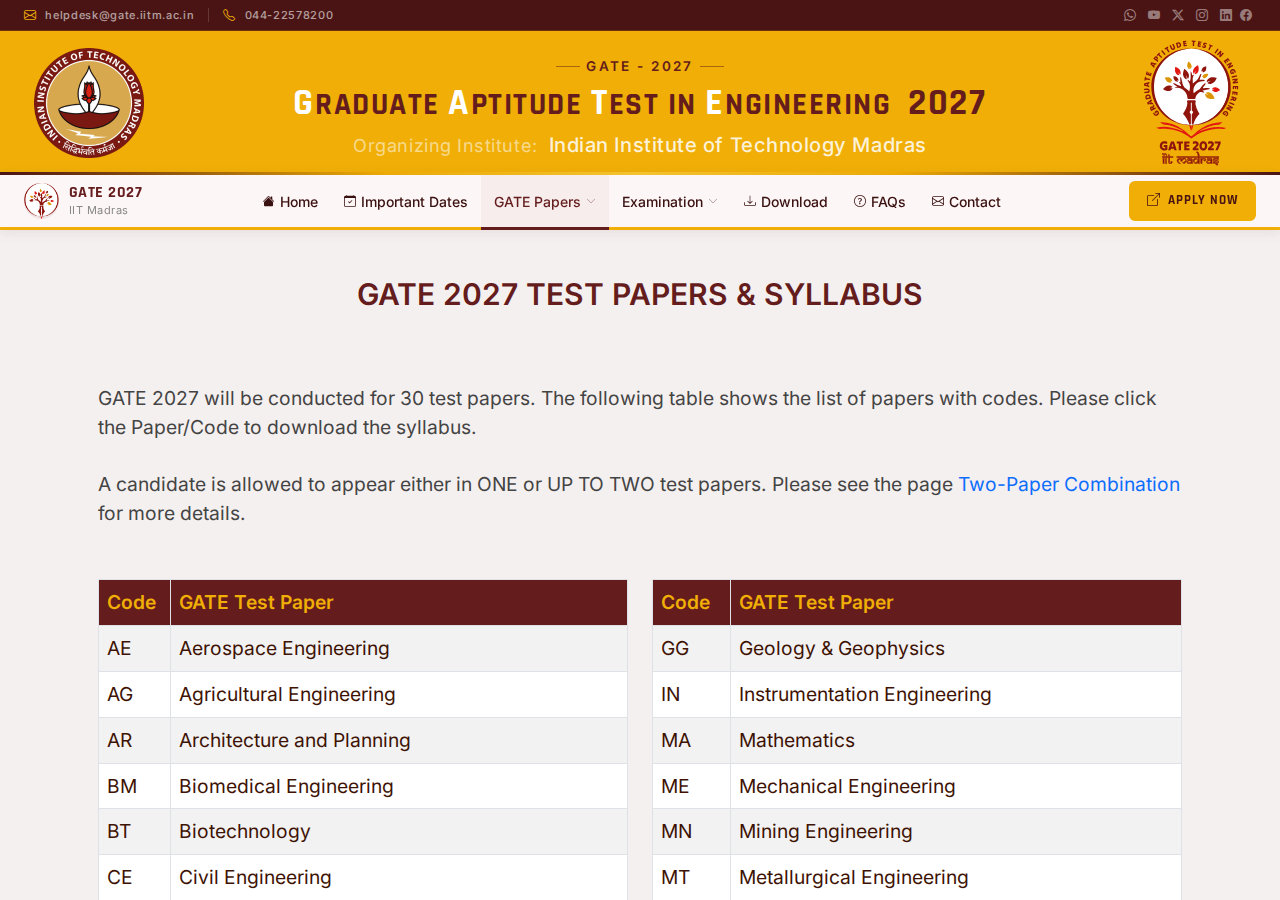1280x900 pixels.
Task: Expand the Examination dropdown menu
Action: pyautogui.click(x=669, y=202)
